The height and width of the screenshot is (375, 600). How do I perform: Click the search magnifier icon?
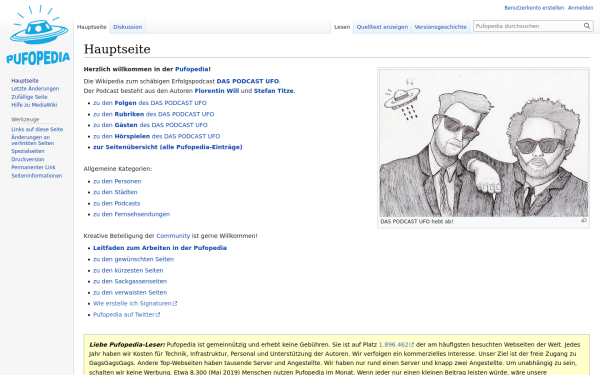coord(587,26)
